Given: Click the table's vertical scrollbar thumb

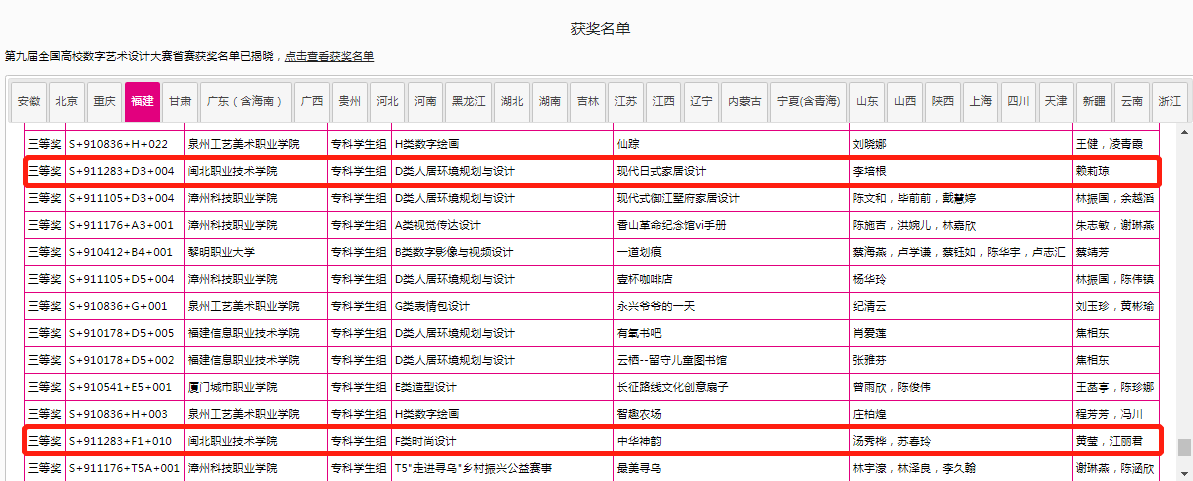Looking at the screenshot, I should pos(1183,447).
